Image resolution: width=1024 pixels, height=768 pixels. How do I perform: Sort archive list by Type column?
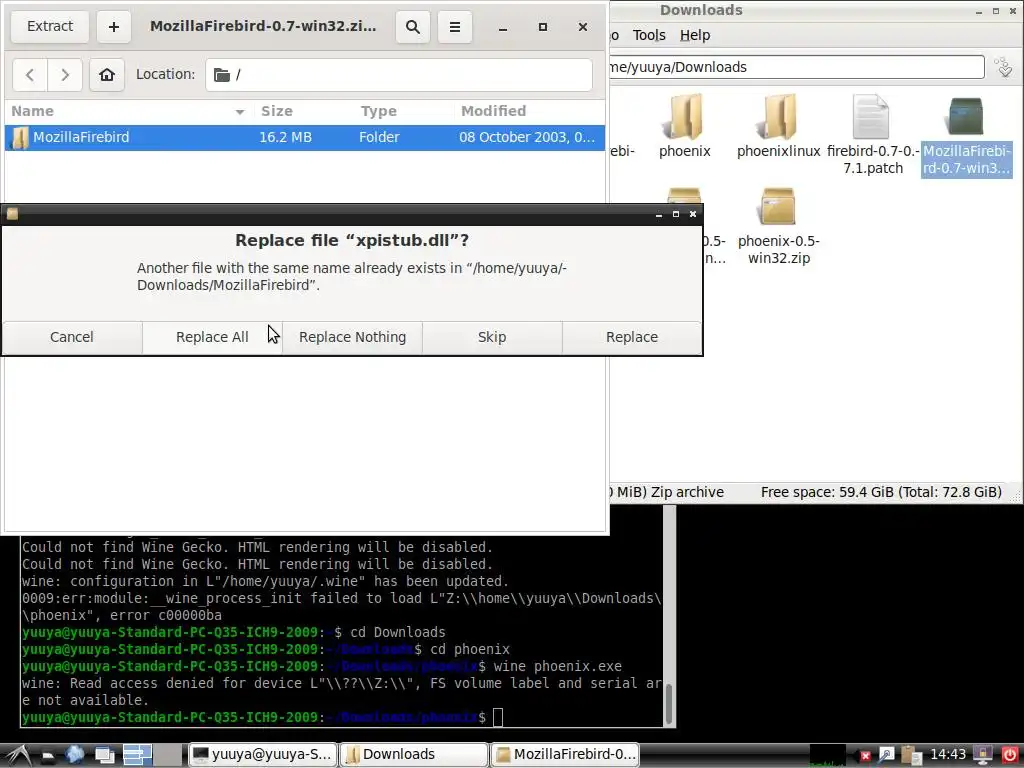click(403, 111)
